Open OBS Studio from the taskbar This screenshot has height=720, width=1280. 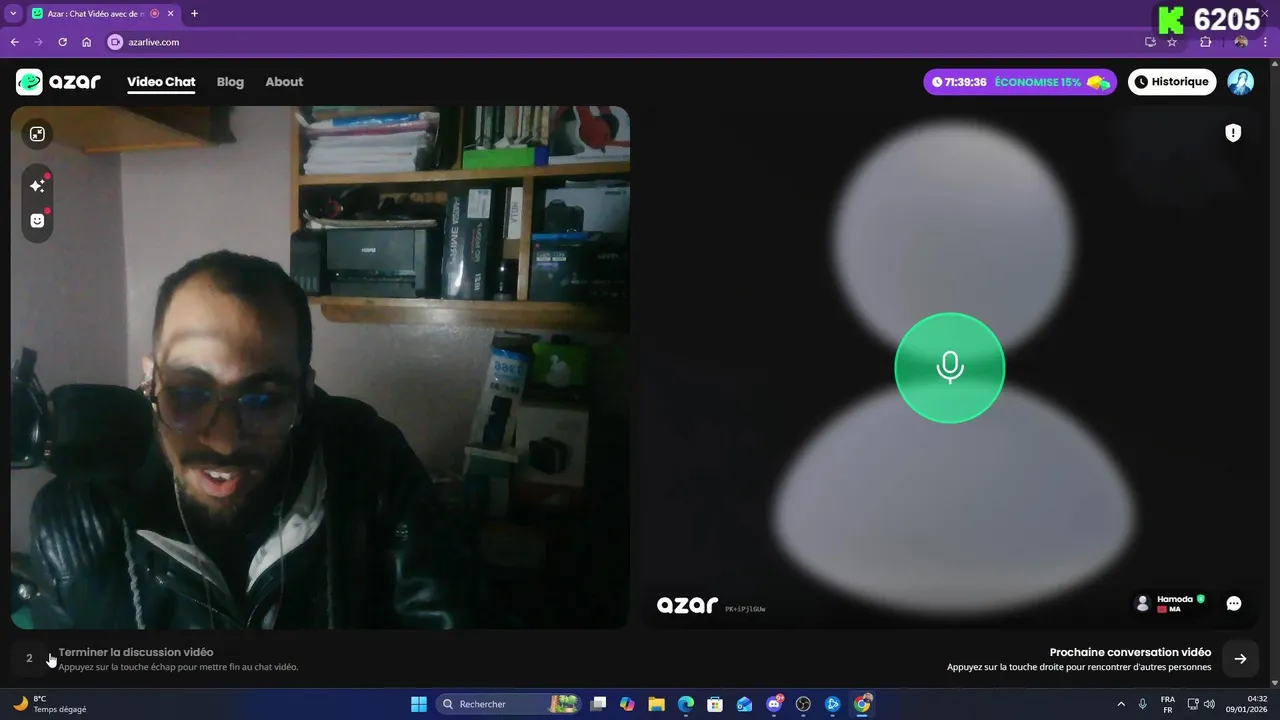click(803, 704)
